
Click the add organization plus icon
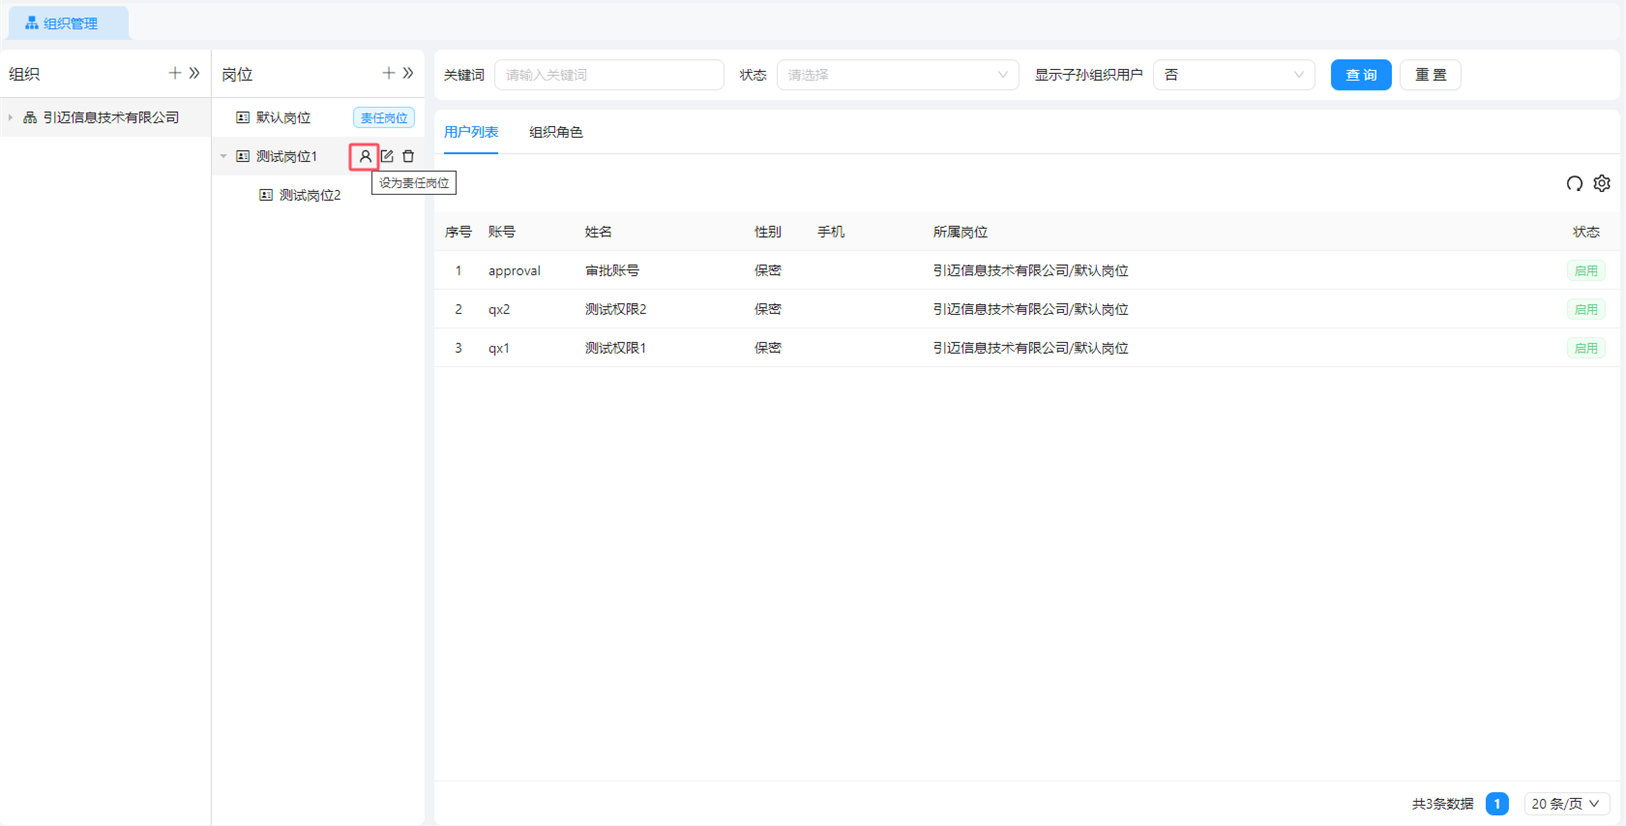pyautogui.click(x=175, y=73)
